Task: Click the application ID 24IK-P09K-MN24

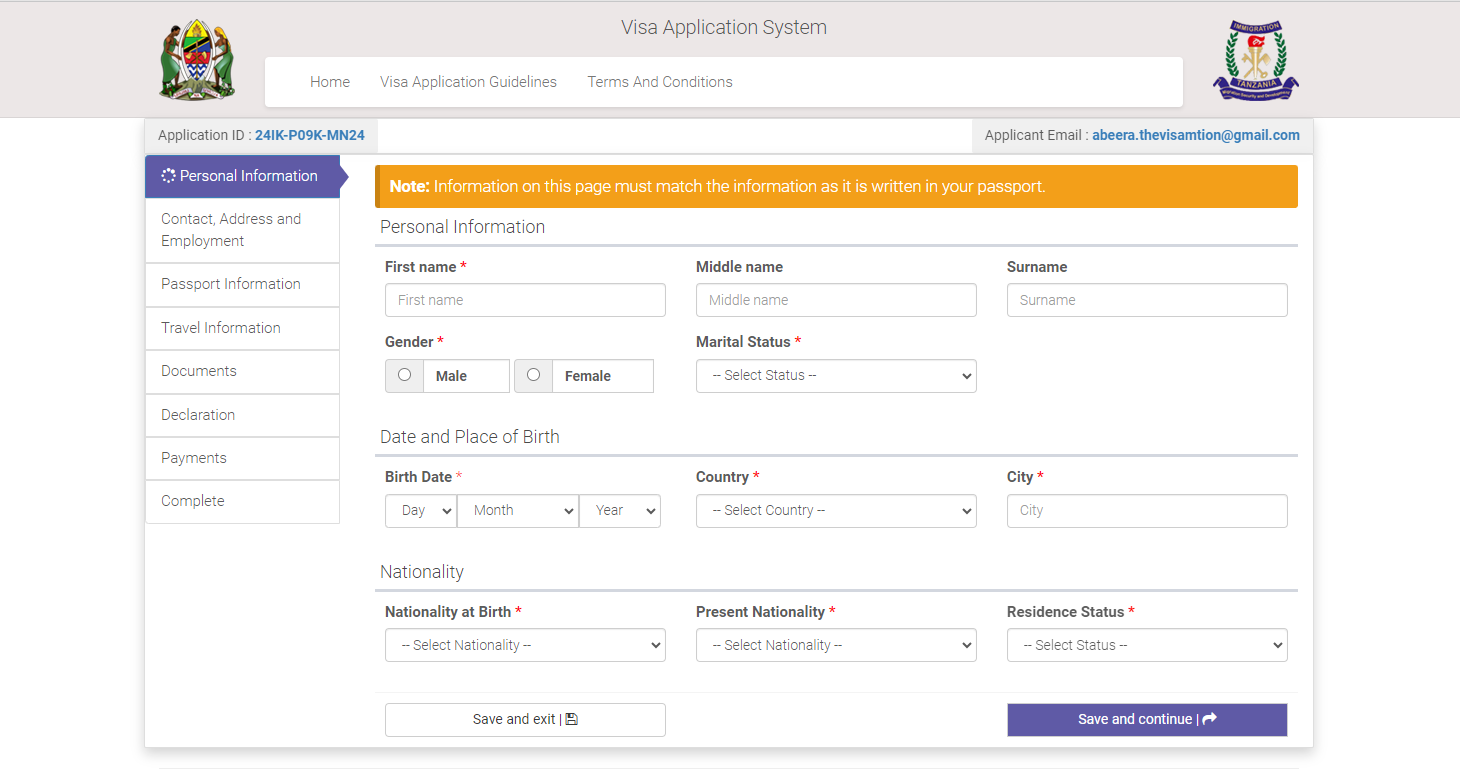Action: 310,136
